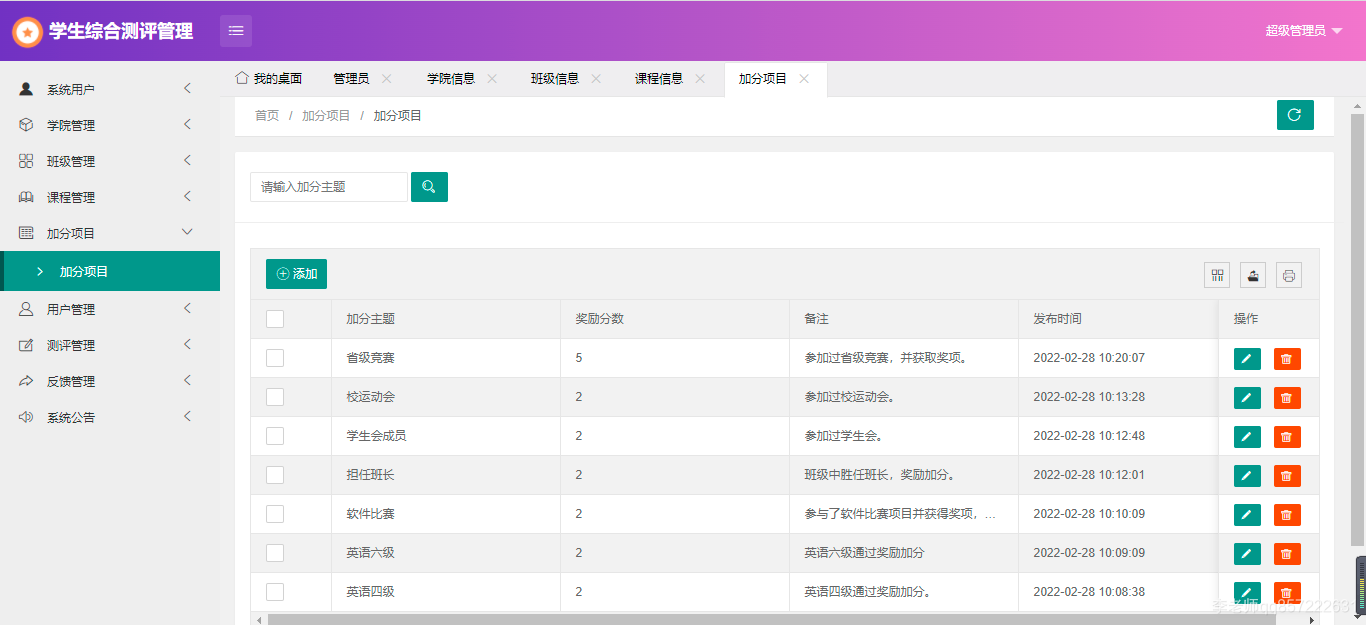
Task: Edit the 英语四级 row
Action: click(1247, 593)
